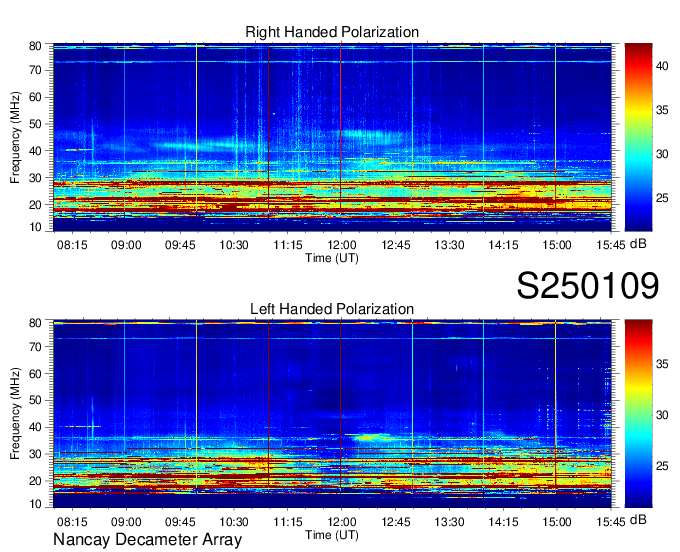This screenshot has height=552, width=680.
Task: Click the Nancay Decameter Array caption
Action: tap(147, 540)
